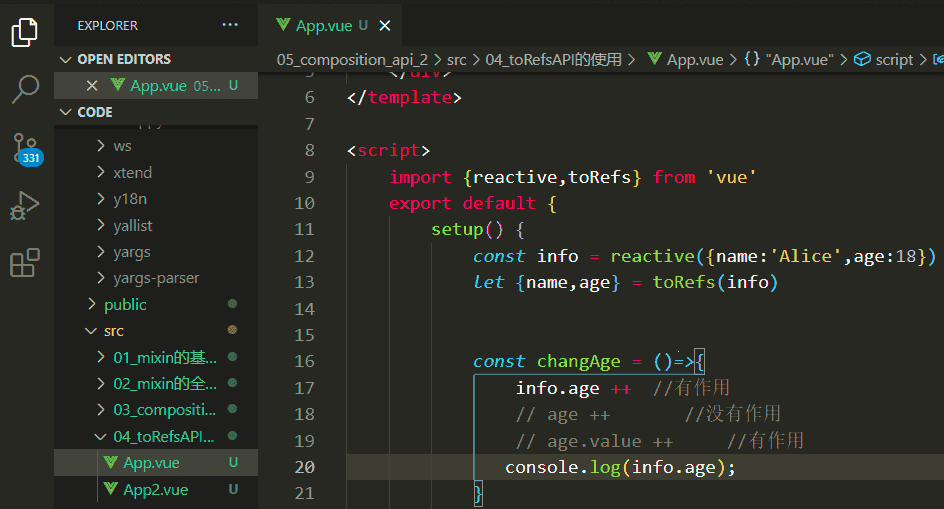This screenshot has width=944, height=509.
Task: Open Source Control view with 331 badge
Action: click(x=26, y=150)
